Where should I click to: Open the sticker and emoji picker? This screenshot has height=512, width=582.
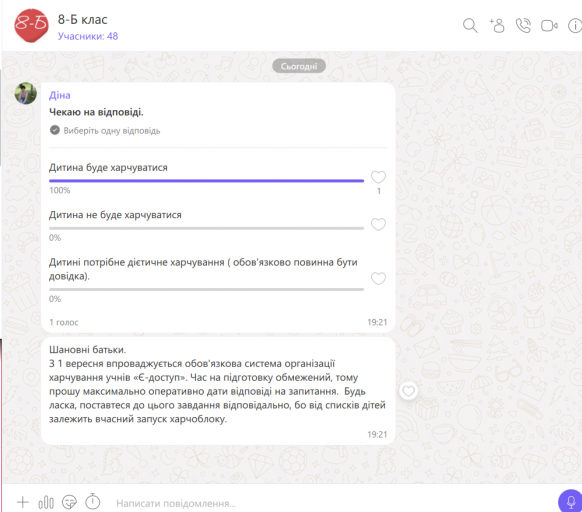(69, 502)
